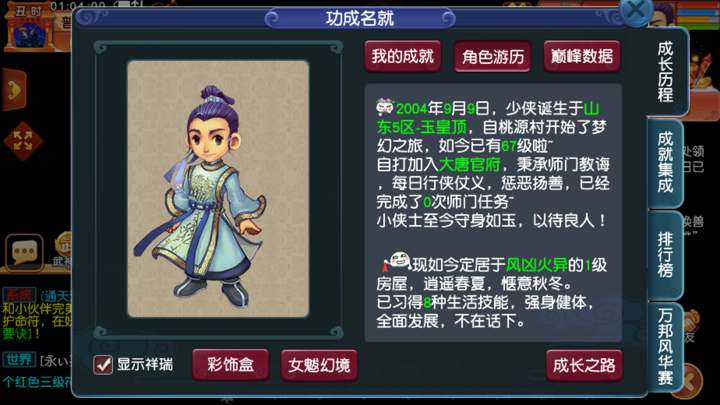The image size is (720, 405).
Task: Switch to the 成就集成 tab
Action: tap(665, 162)
